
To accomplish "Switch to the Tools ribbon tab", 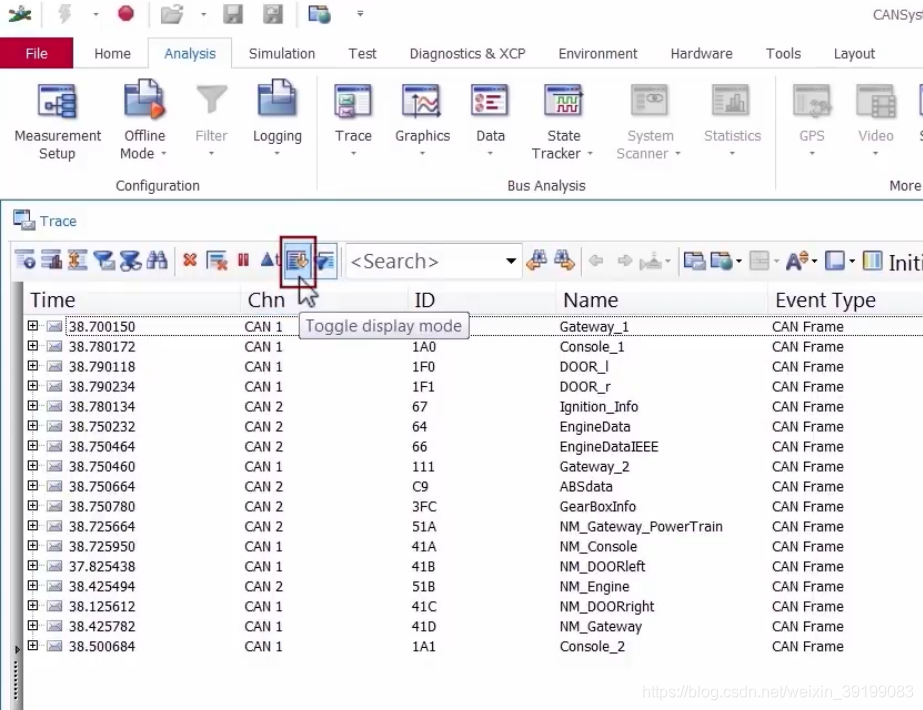I will click(x=783, y=54).
